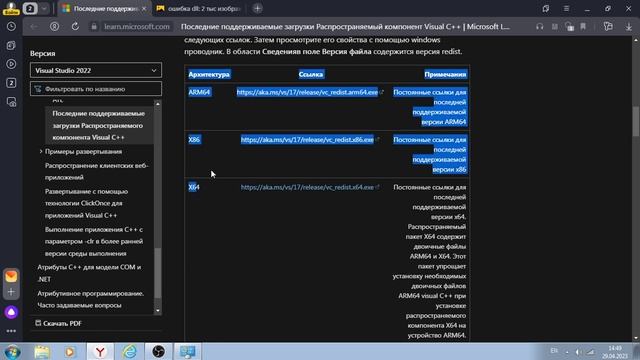Image resolution: width=640 pixels, height=360 pixels.
Task: Click the 'Архитектура' column header
Action: click(209, 74)
